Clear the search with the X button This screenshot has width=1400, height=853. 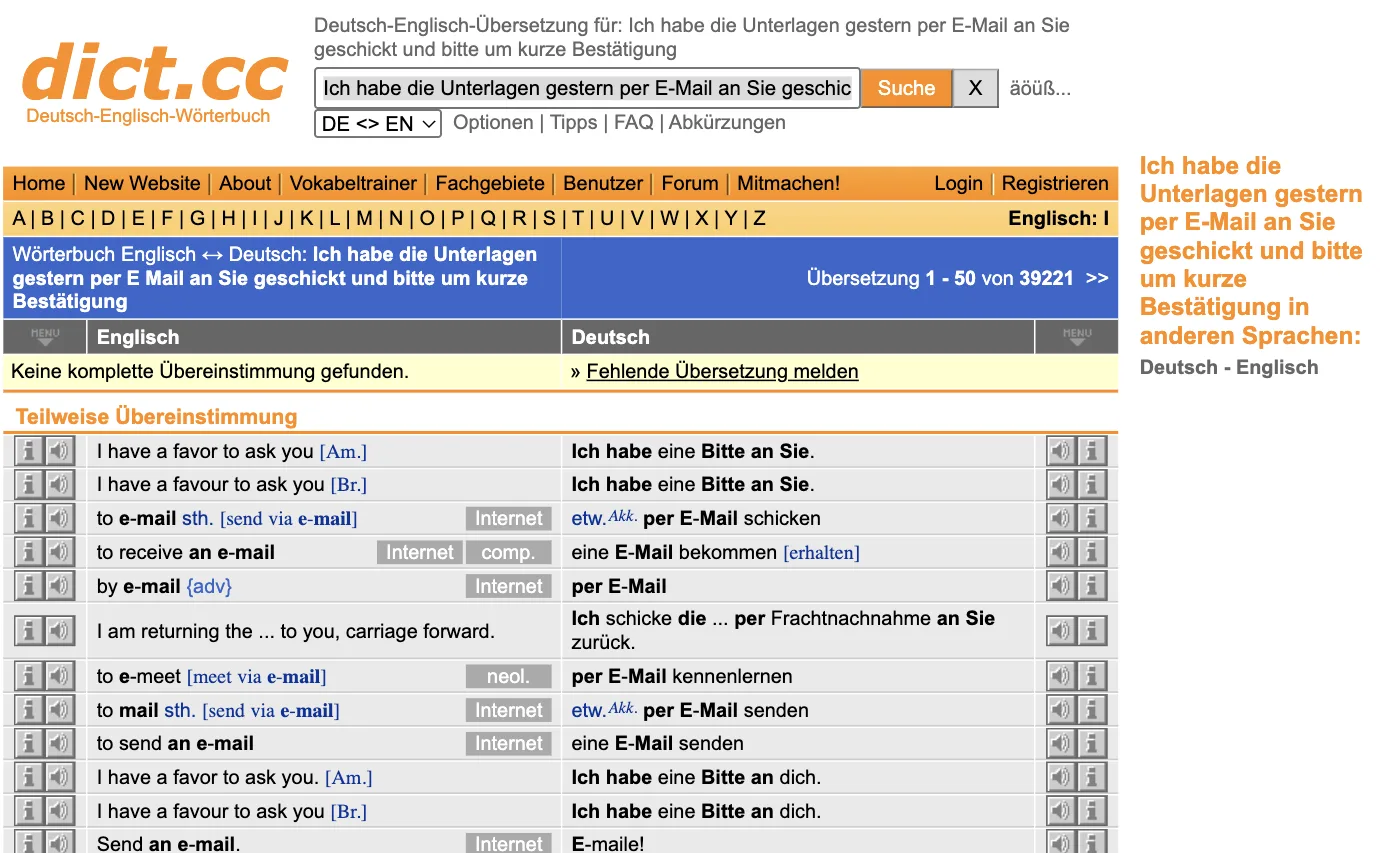[x=975, y=88]
